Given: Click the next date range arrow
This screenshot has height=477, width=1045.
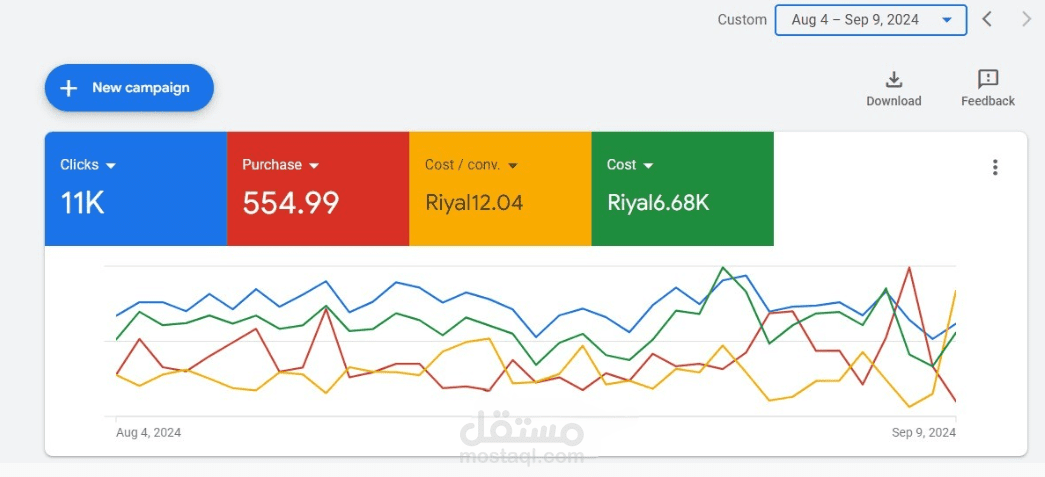Looking at the screenshot, I should (1026, 19).
